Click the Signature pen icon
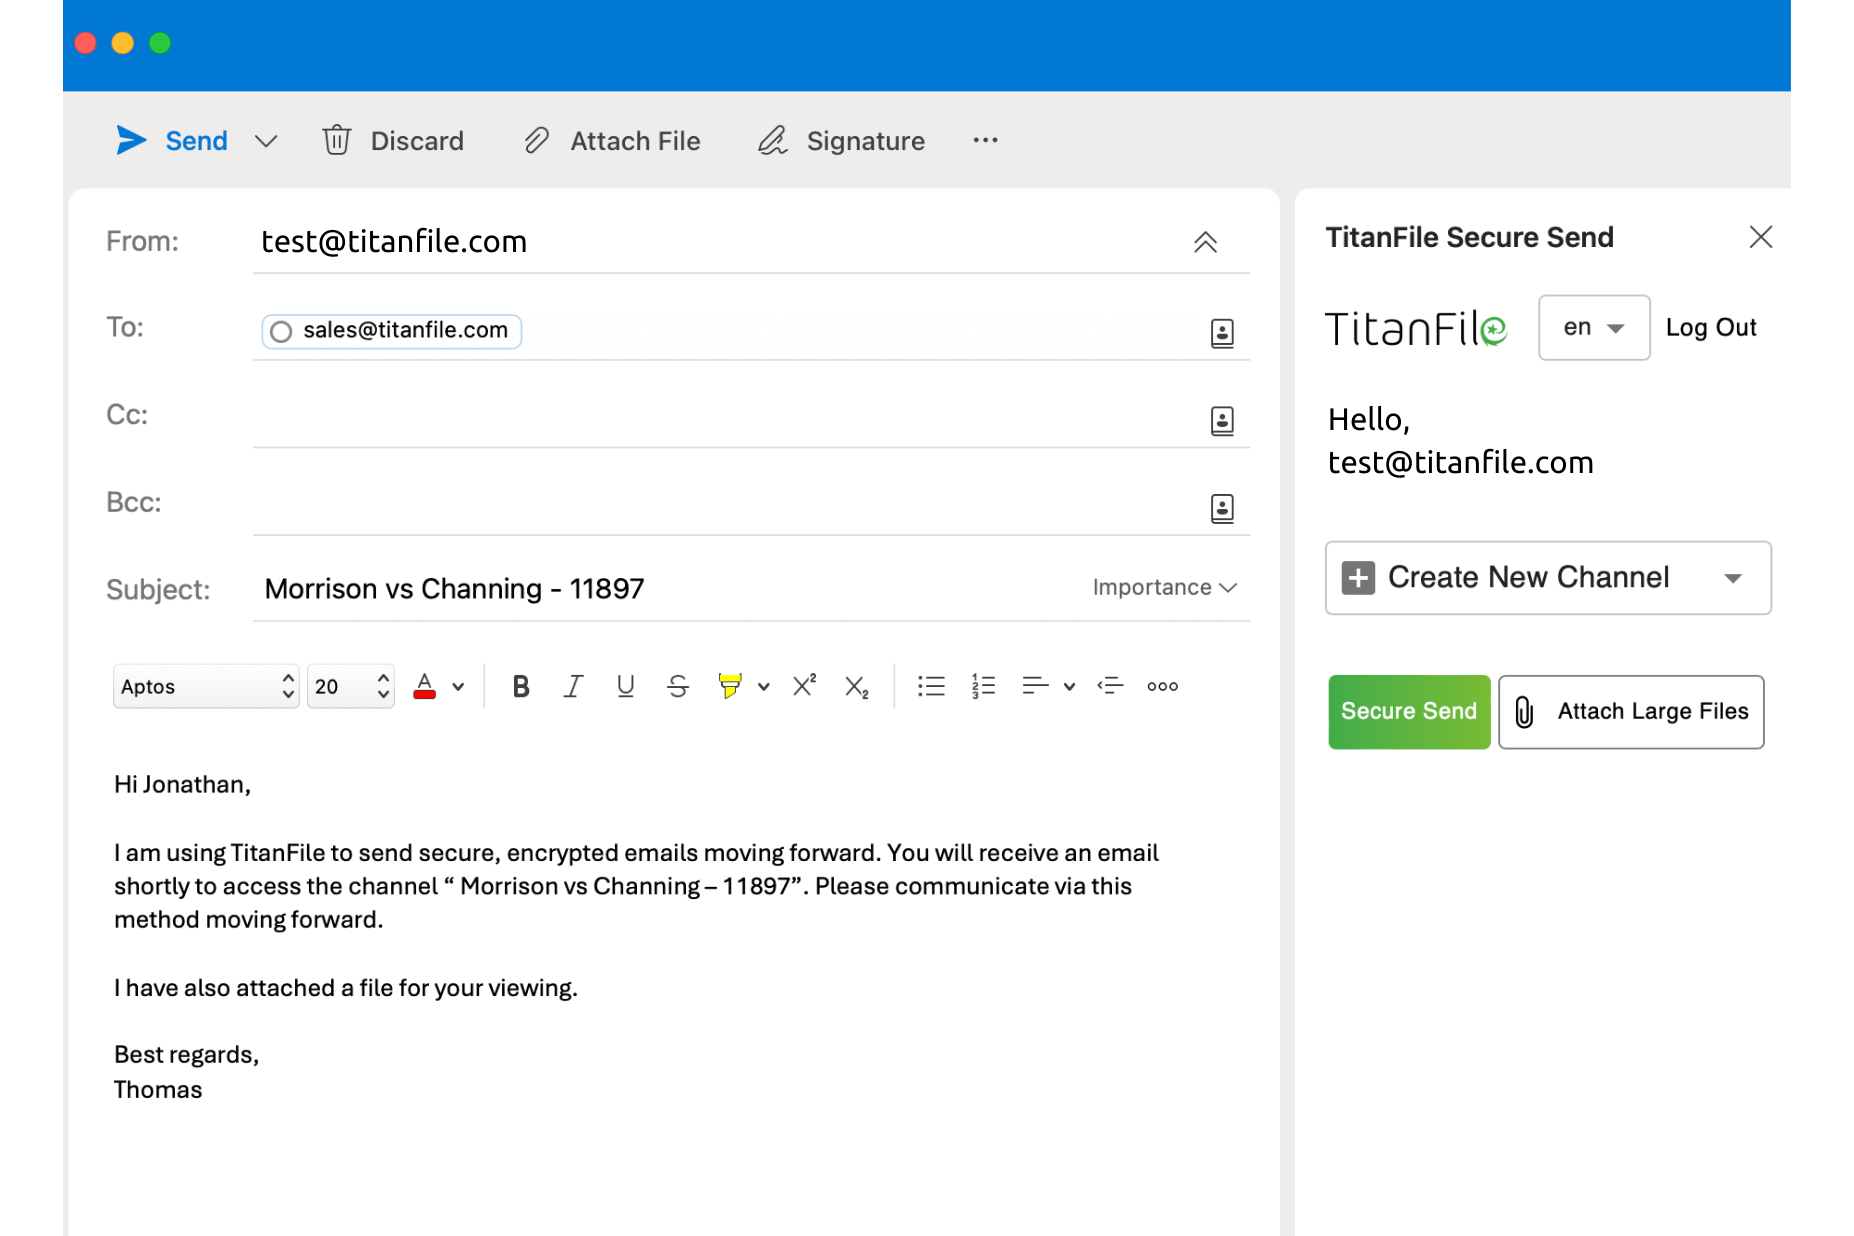Screen dimensions: 1854x1236 click(x=773, y=140)
